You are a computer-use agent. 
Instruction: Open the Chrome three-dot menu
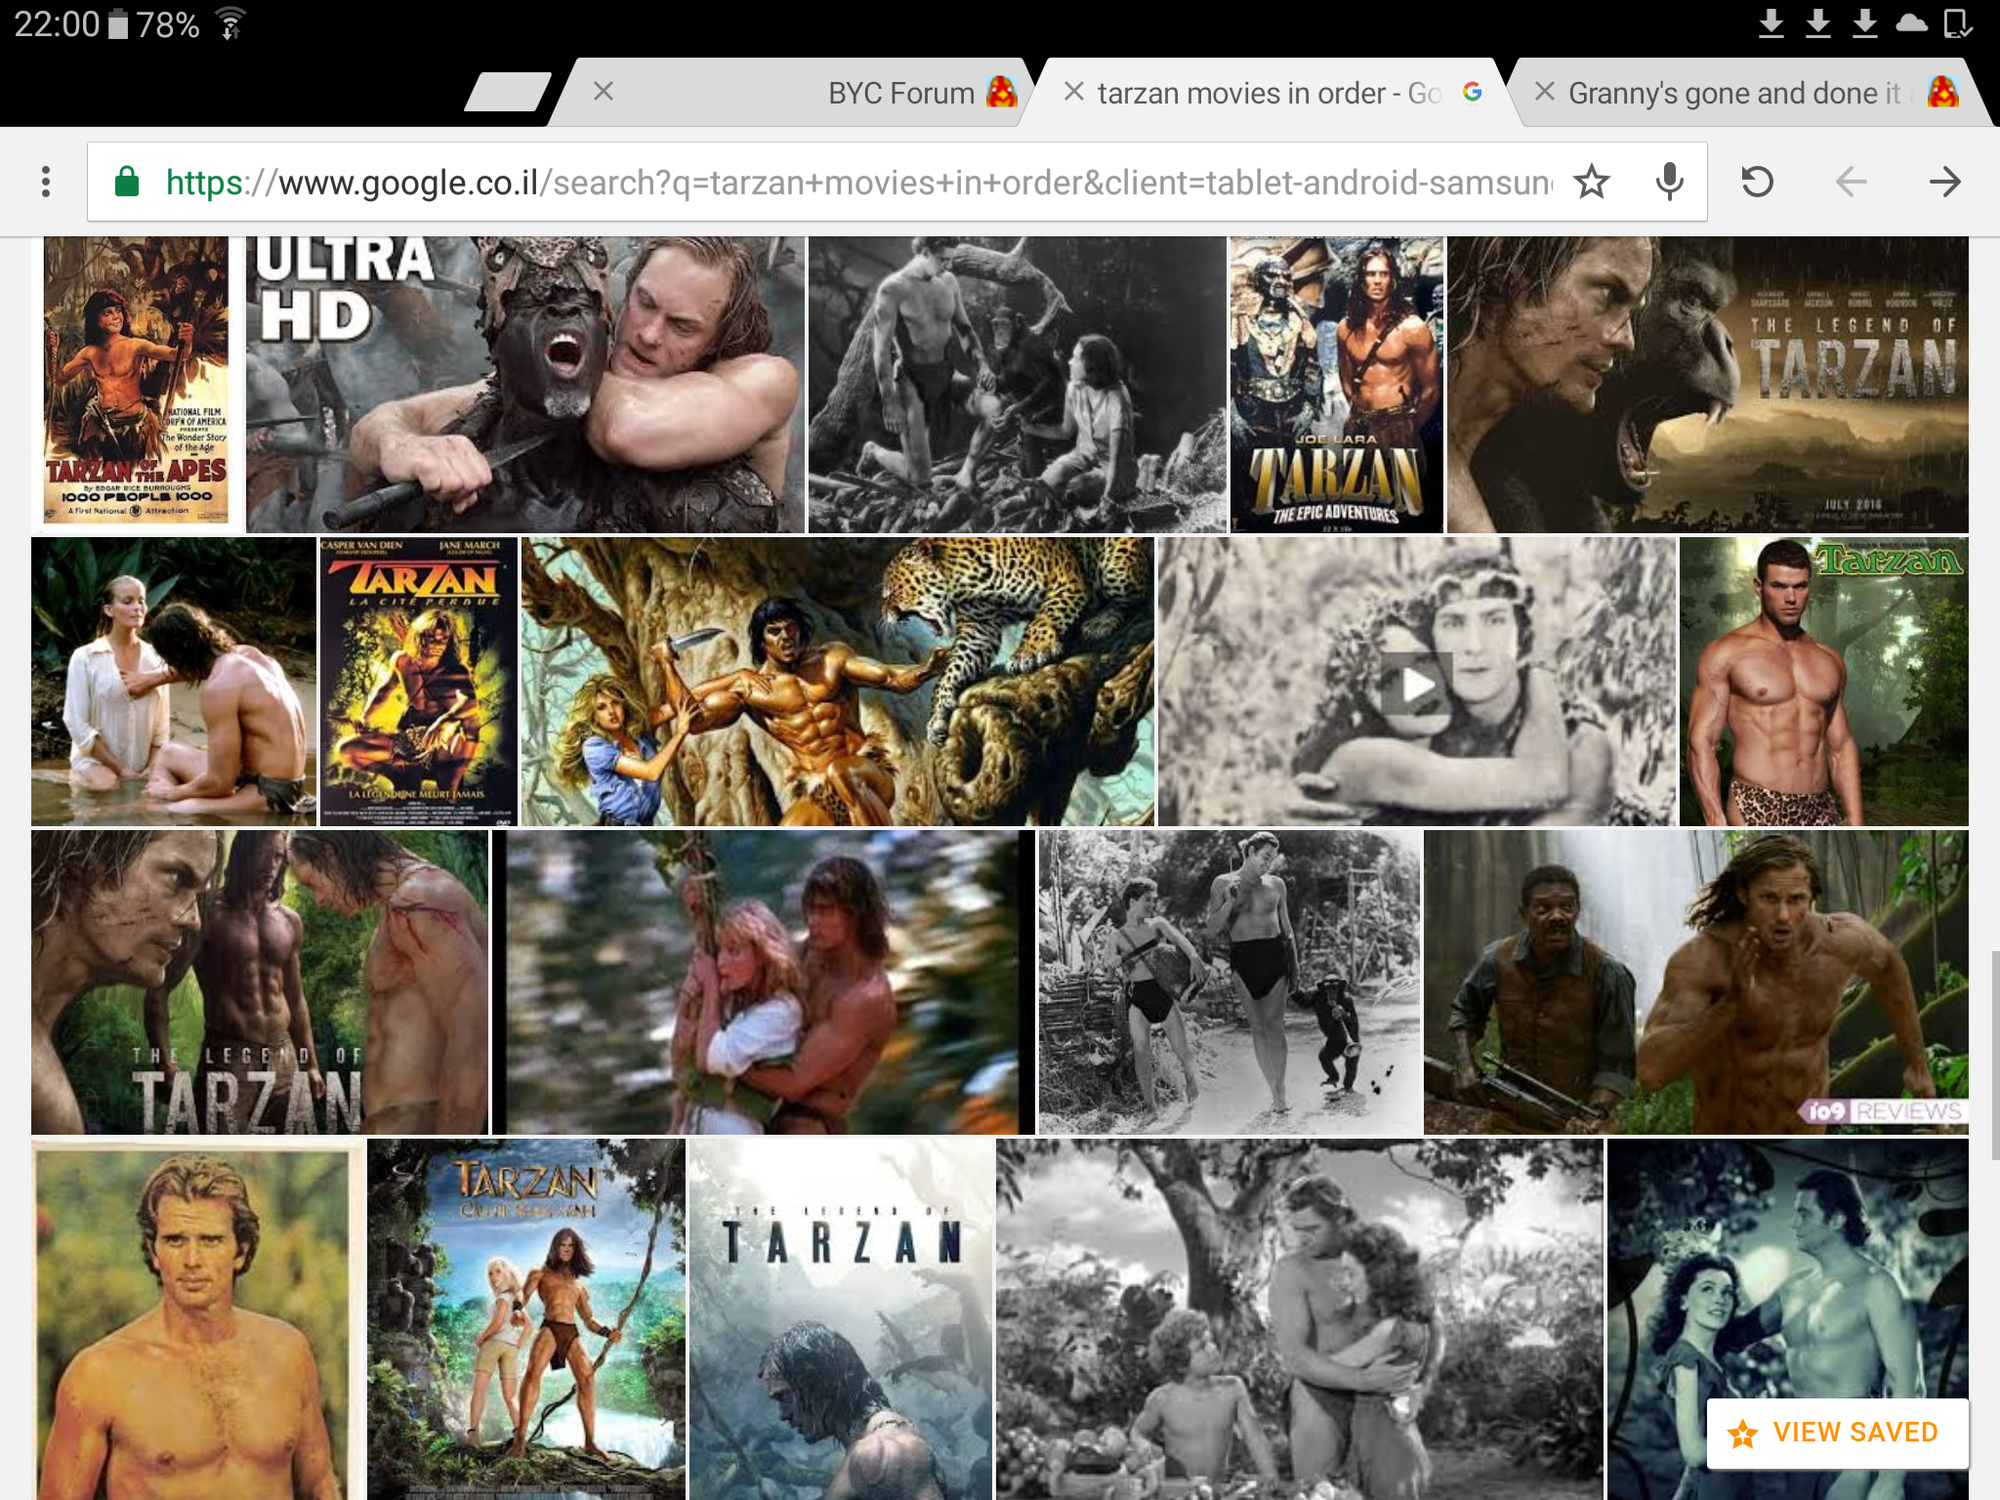(x=46, y=182)
